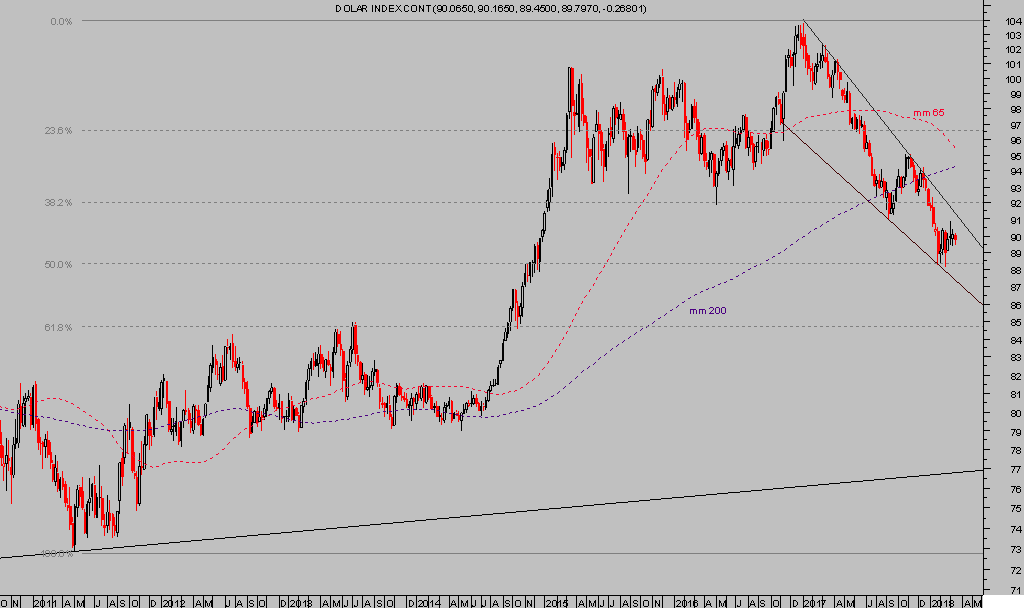Click the 2013 year marker on time axis
This screenshot has width=1024, height=608.
pyautogui.click(x=301, y=603)
